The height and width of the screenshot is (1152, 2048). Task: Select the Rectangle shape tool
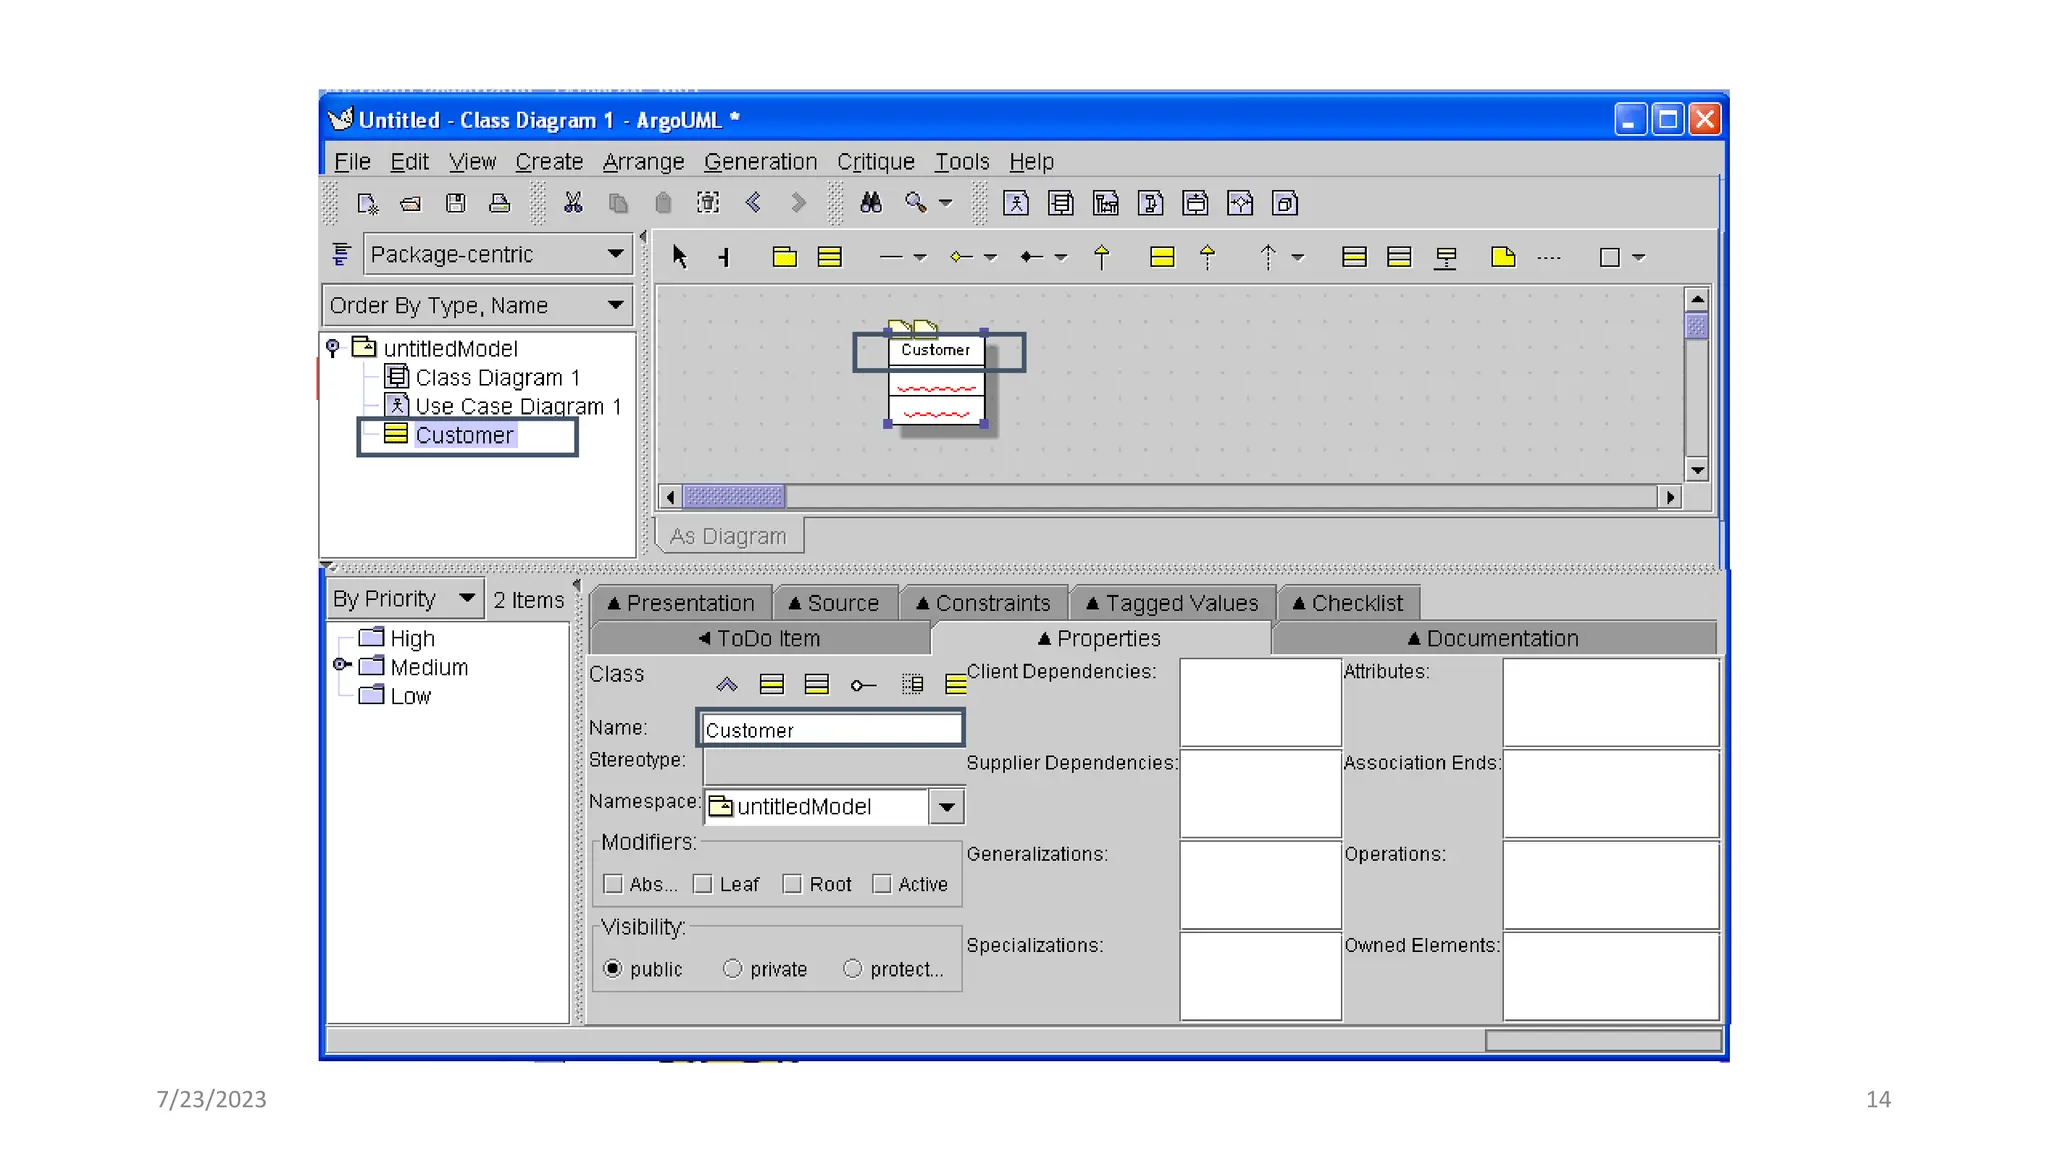(x=1610, y=257)
